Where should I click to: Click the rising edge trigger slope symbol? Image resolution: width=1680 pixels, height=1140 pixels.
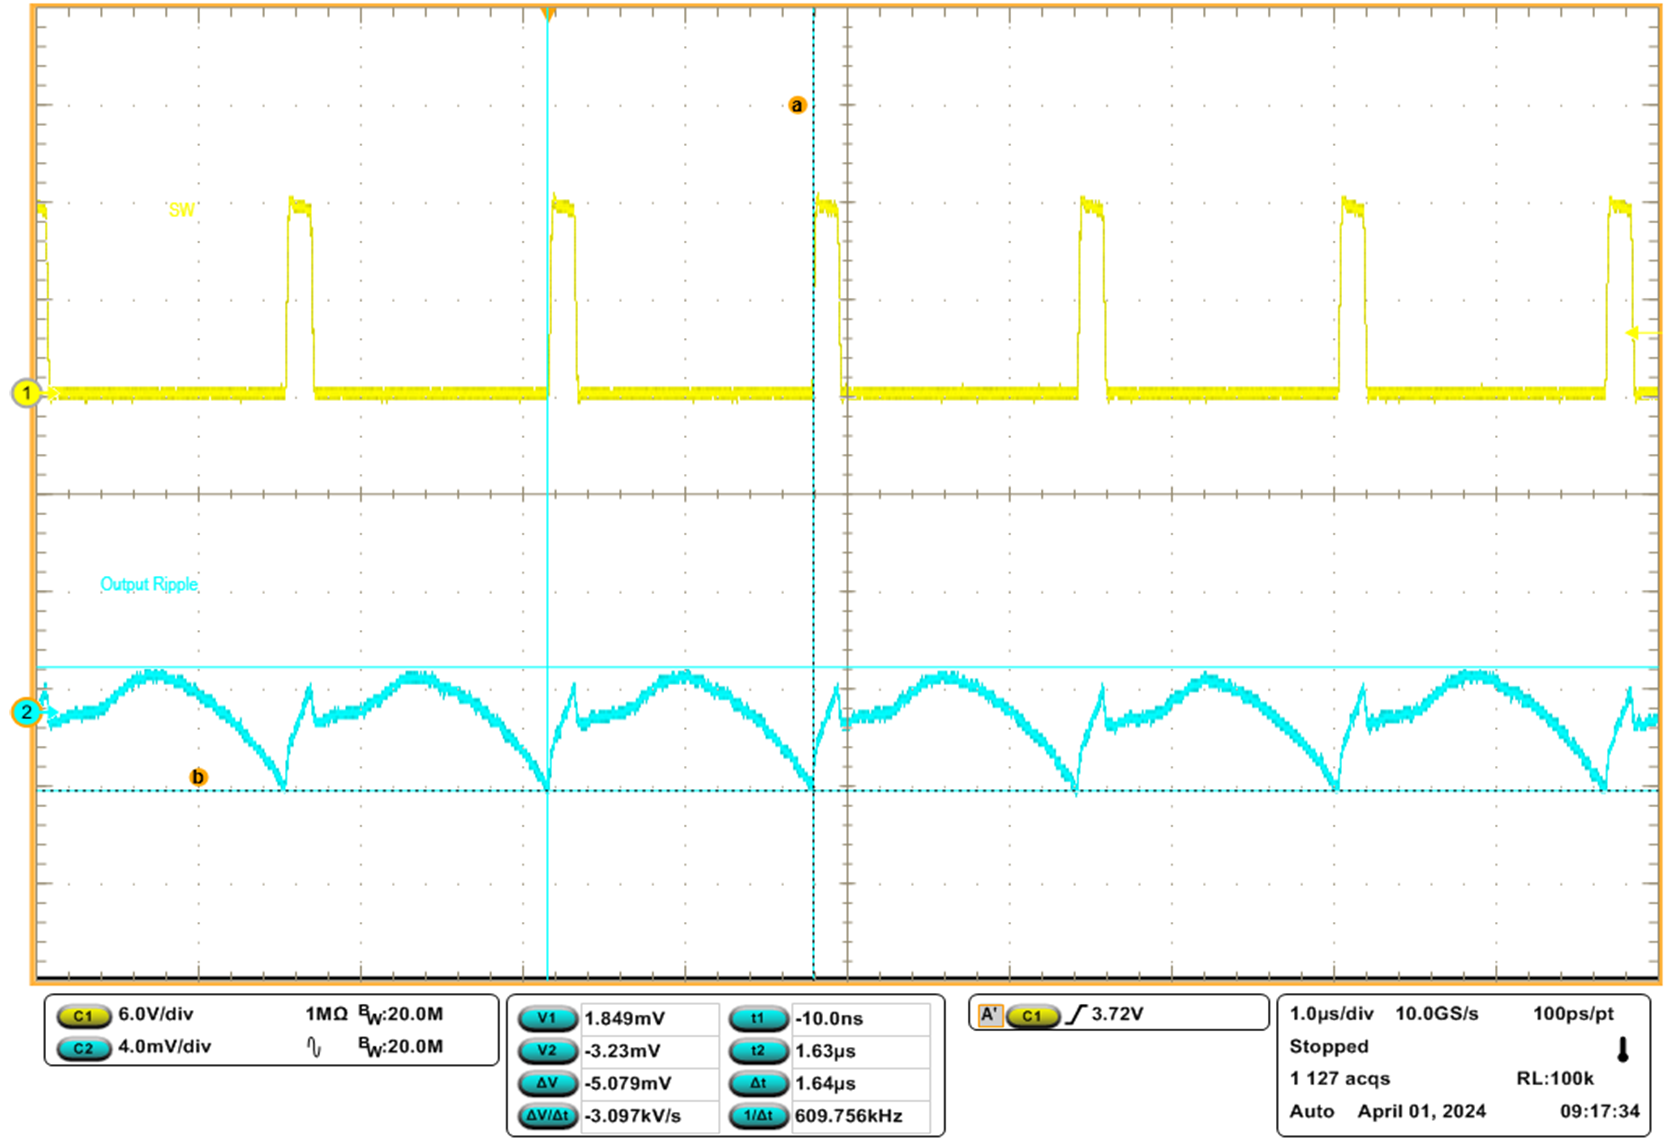pyautogui.click(x=1076, y=1015)
